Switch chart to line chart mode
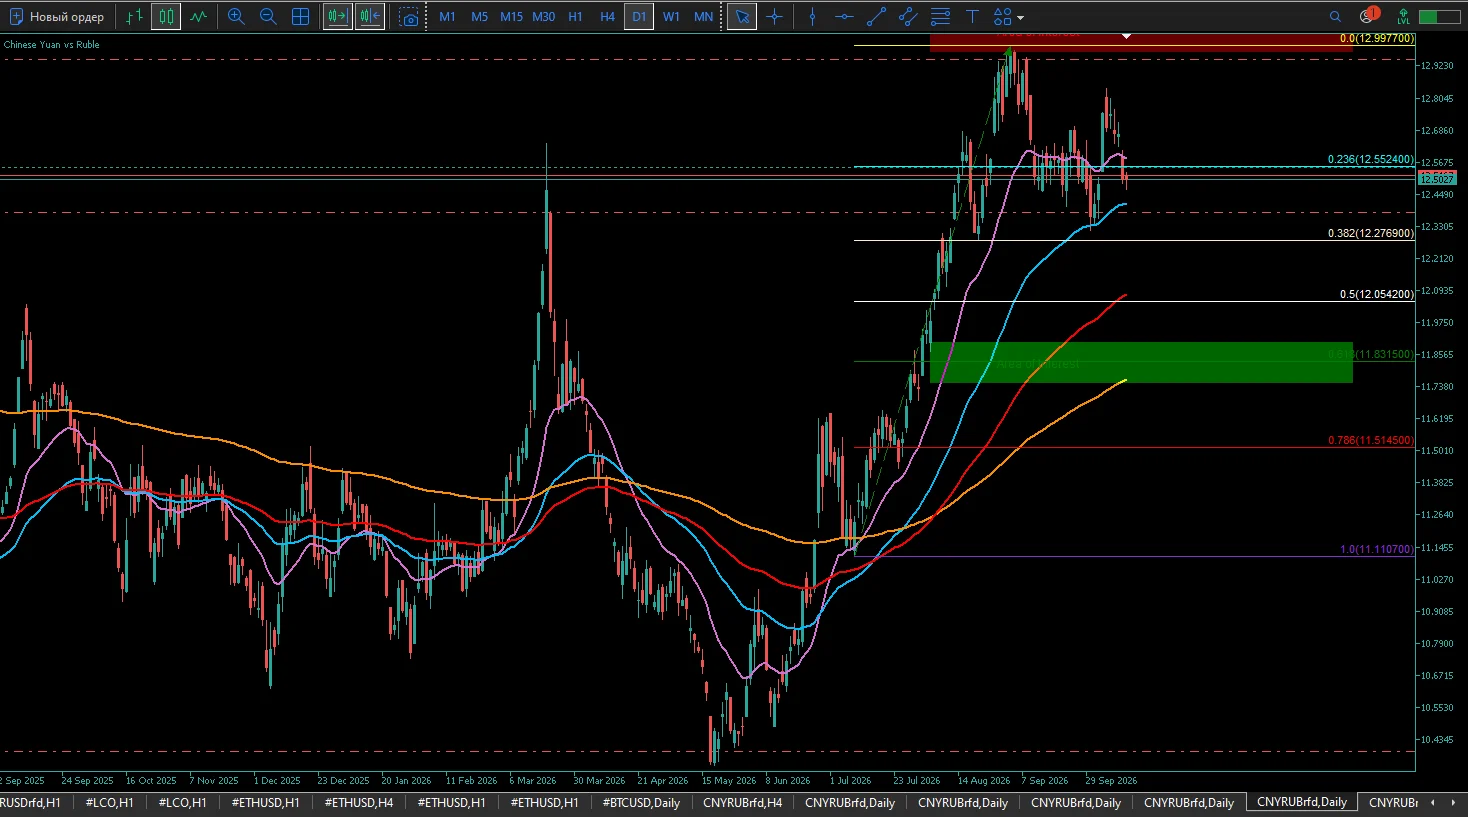 198,17
